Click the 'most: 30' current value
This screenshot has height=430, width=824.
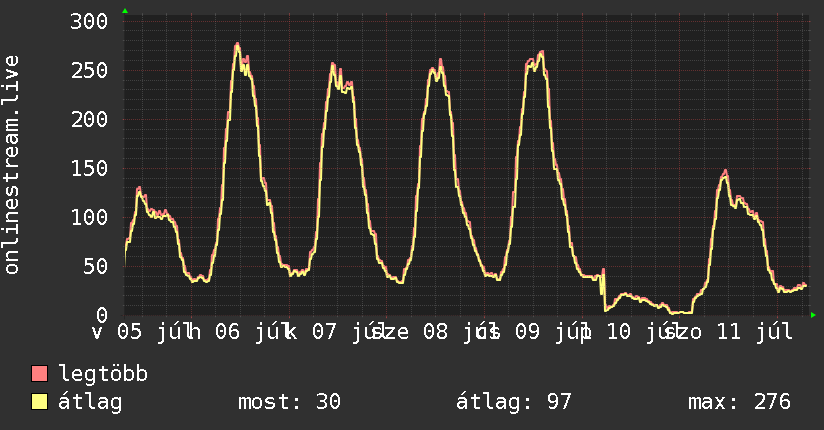(290, 402)
